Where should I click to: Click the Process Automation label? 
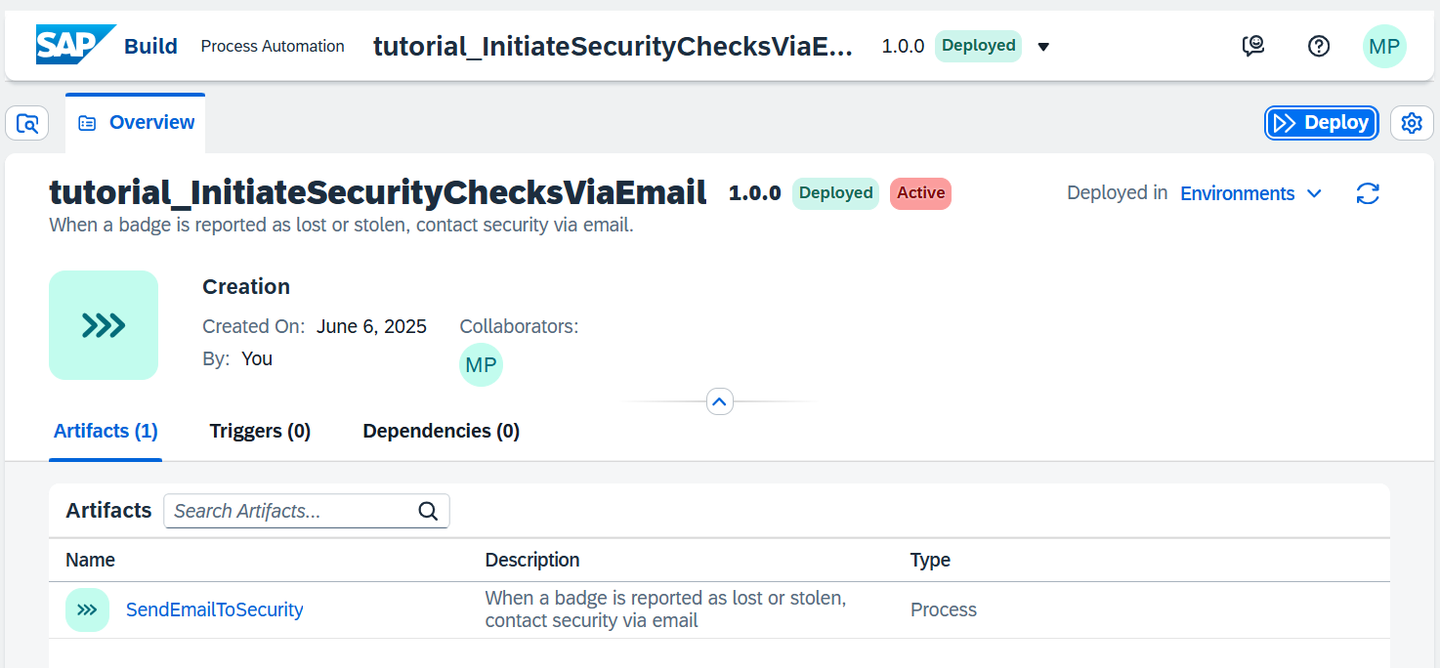[273, 46]
